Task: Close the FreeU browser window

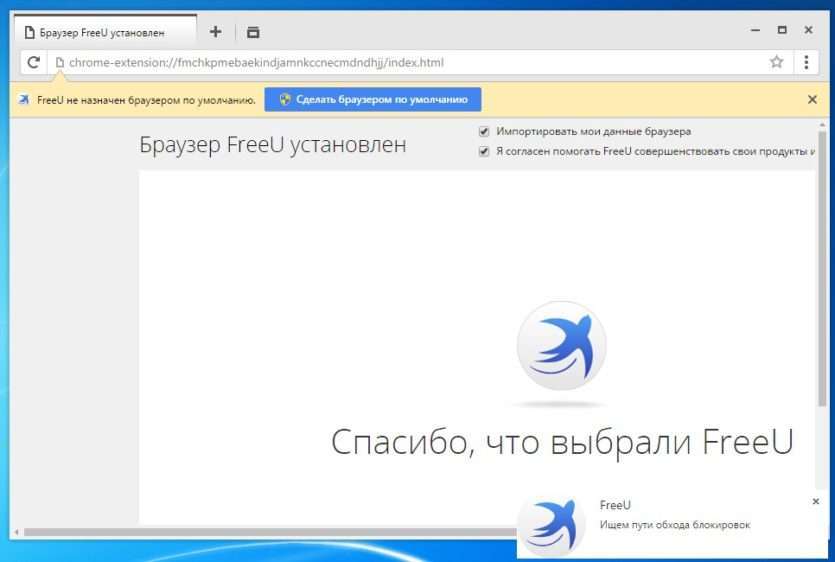Action: 808,30
